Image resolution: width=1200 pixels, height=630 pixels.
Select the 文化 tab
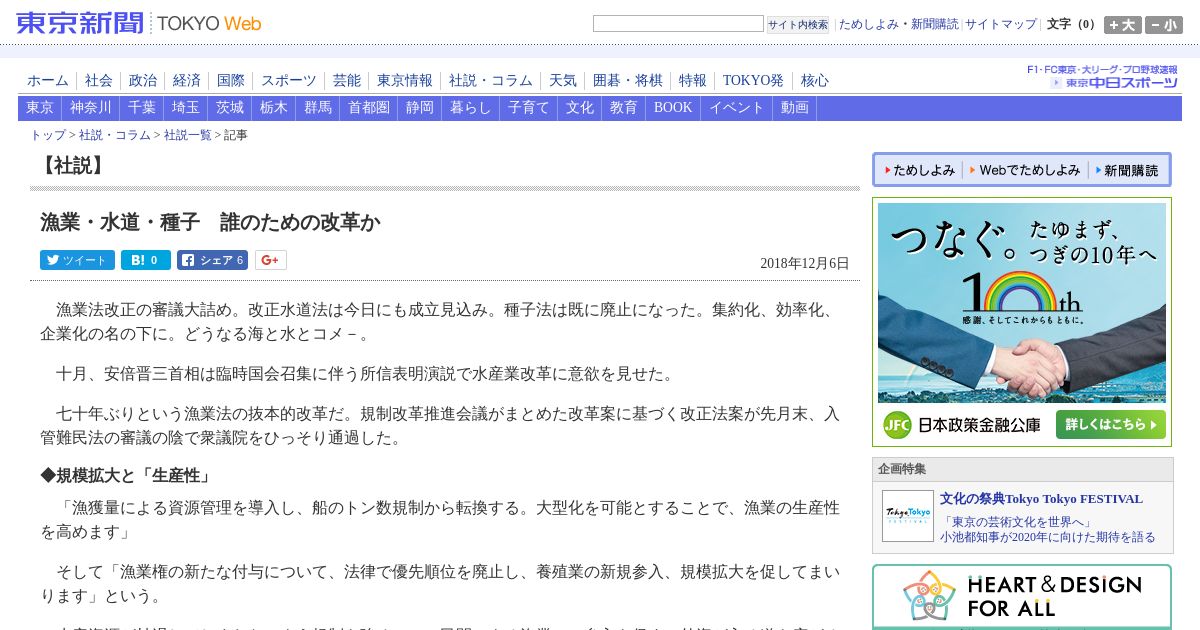tap(580, 108)
